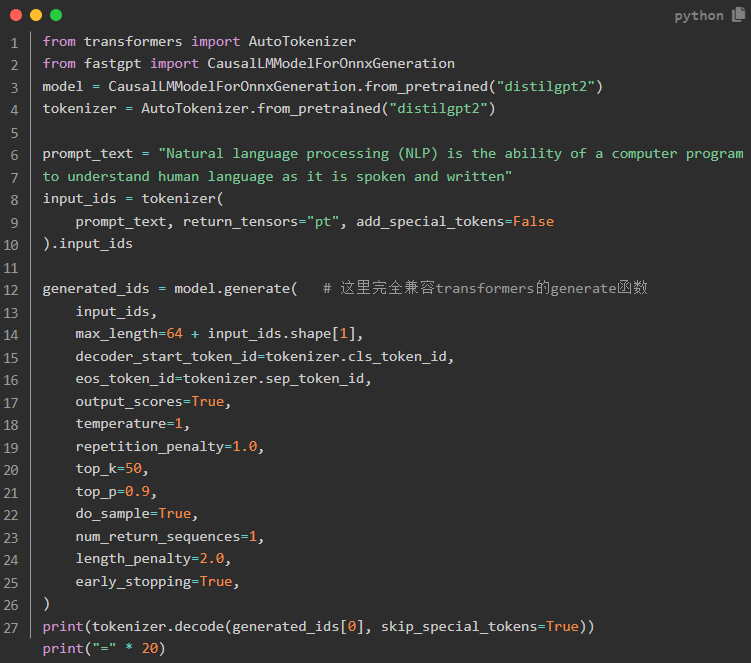Click 'input_ids = tokenizer(' on line 8

tap(133, 199)
